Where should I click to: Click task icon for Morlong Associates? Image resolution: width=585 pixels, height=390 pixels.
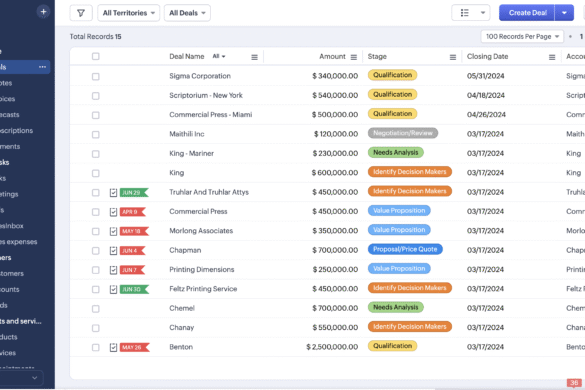point(113,231)
